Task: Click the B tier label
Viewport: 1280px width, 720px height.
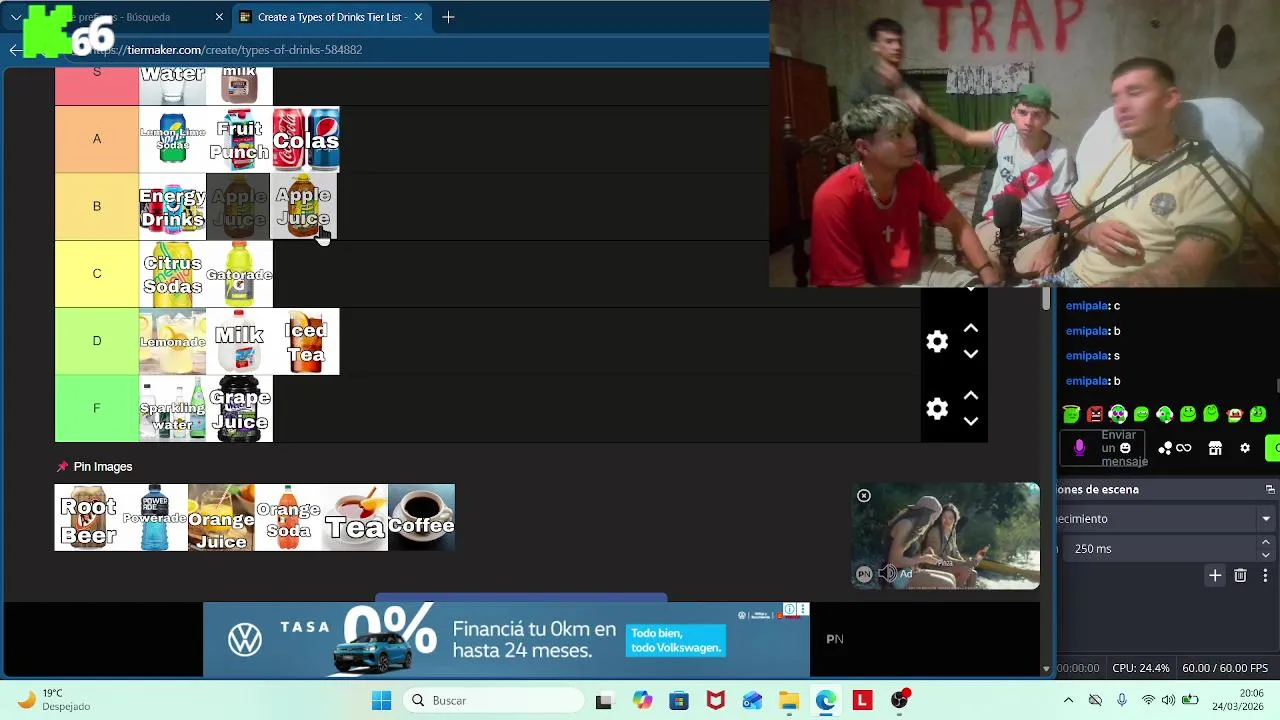Action: pyautogui.click(x=97, y=207)
